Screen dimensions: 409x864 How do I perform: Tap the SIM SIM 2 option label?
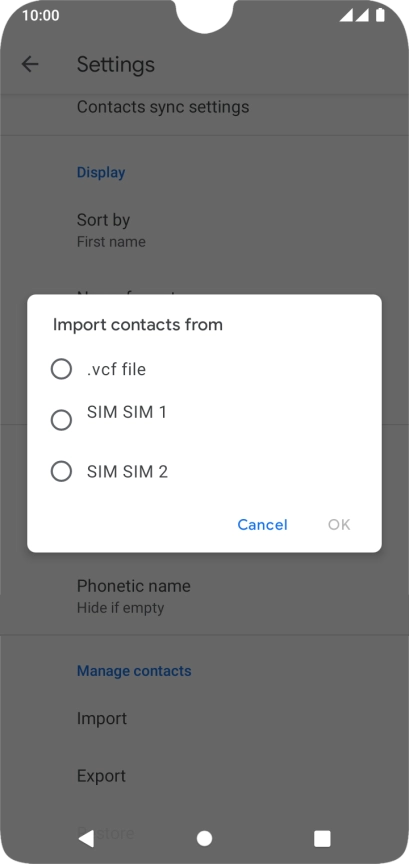(127, 472)
